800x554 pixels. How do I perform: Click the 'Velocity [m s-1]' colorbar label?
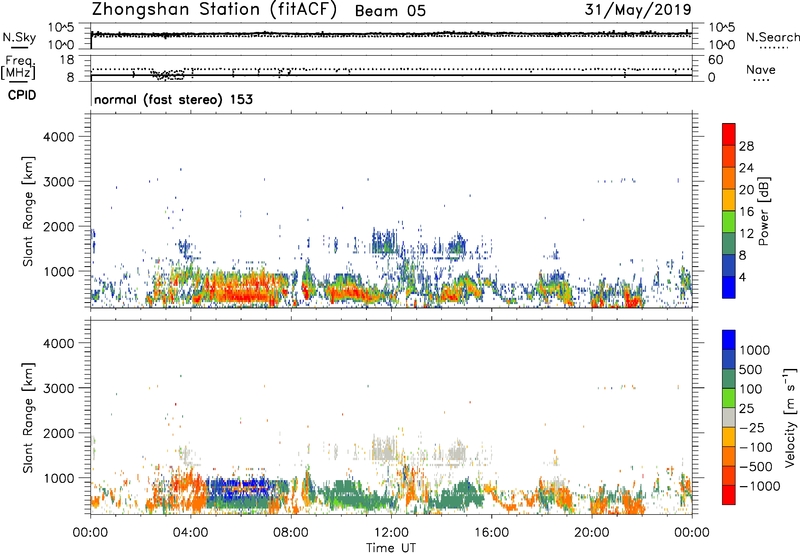(790, 417)
